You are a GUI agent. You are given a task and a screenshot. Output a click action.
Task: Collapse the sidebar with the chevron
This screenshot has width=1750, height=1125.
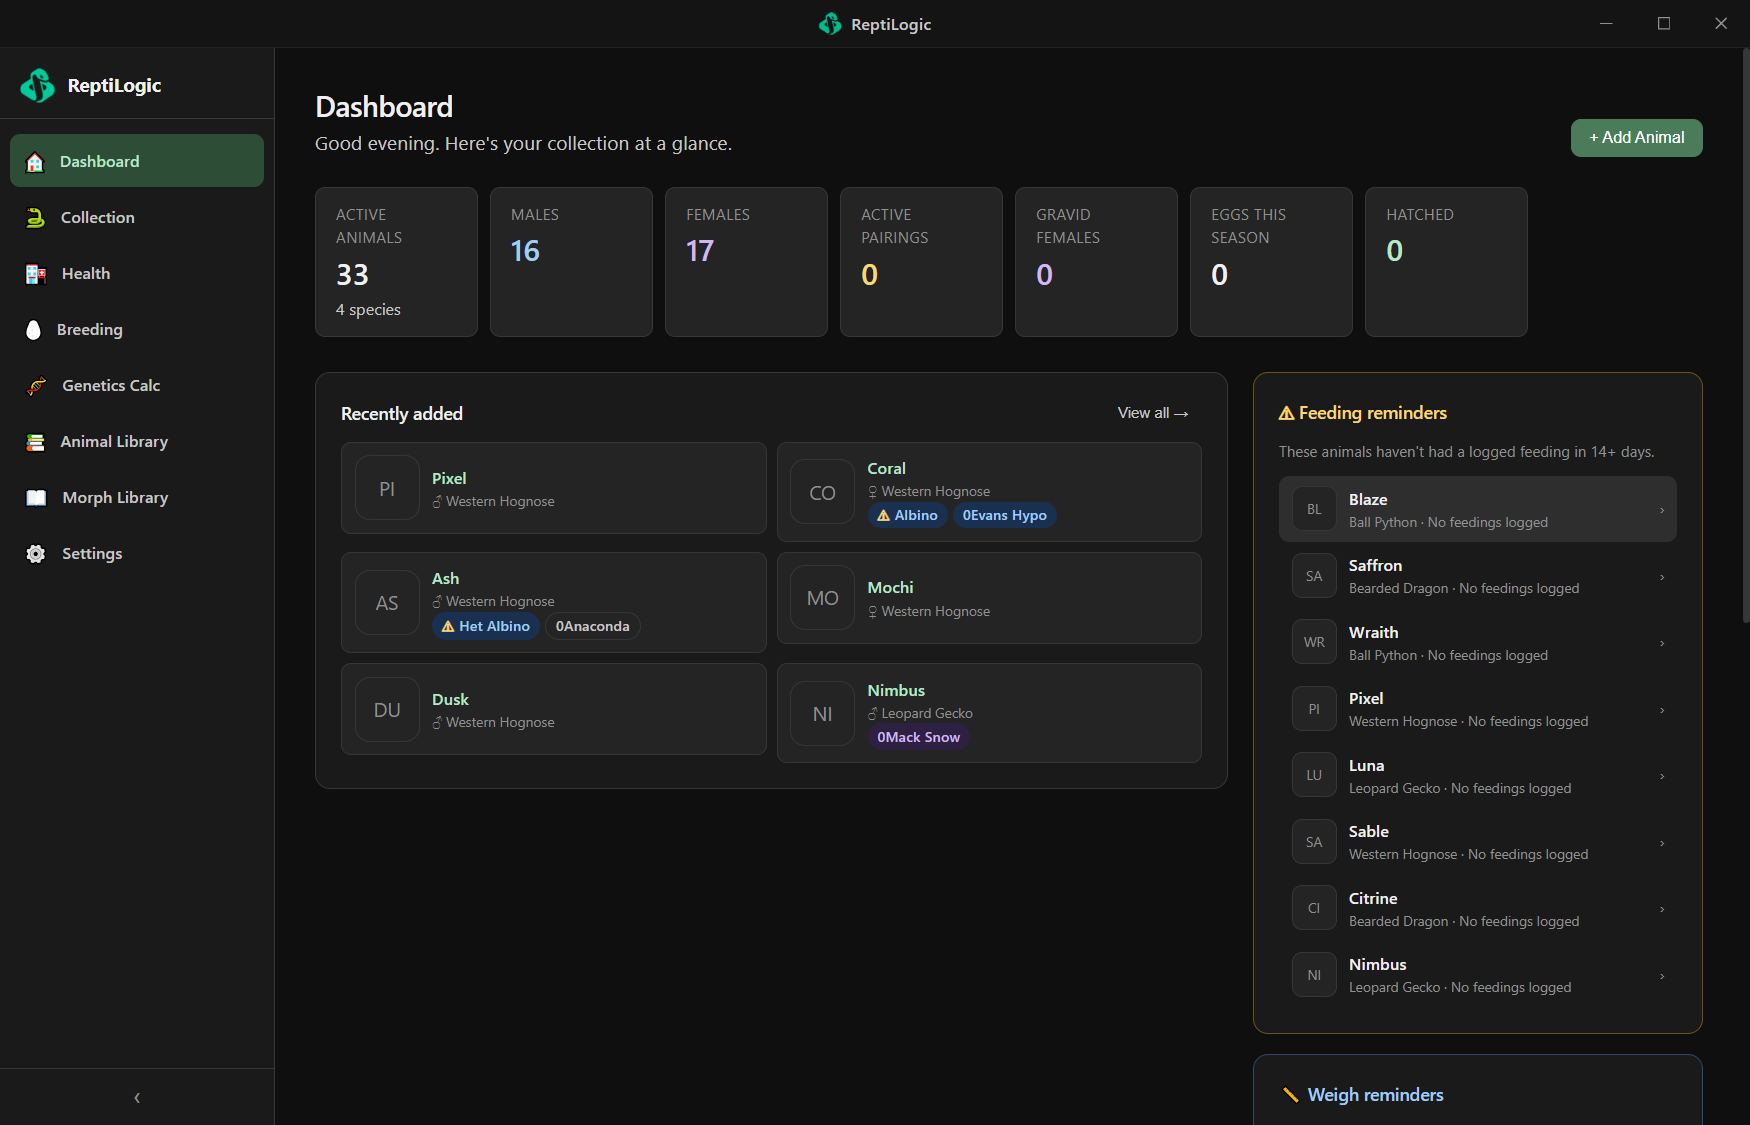pos(137,1098)
